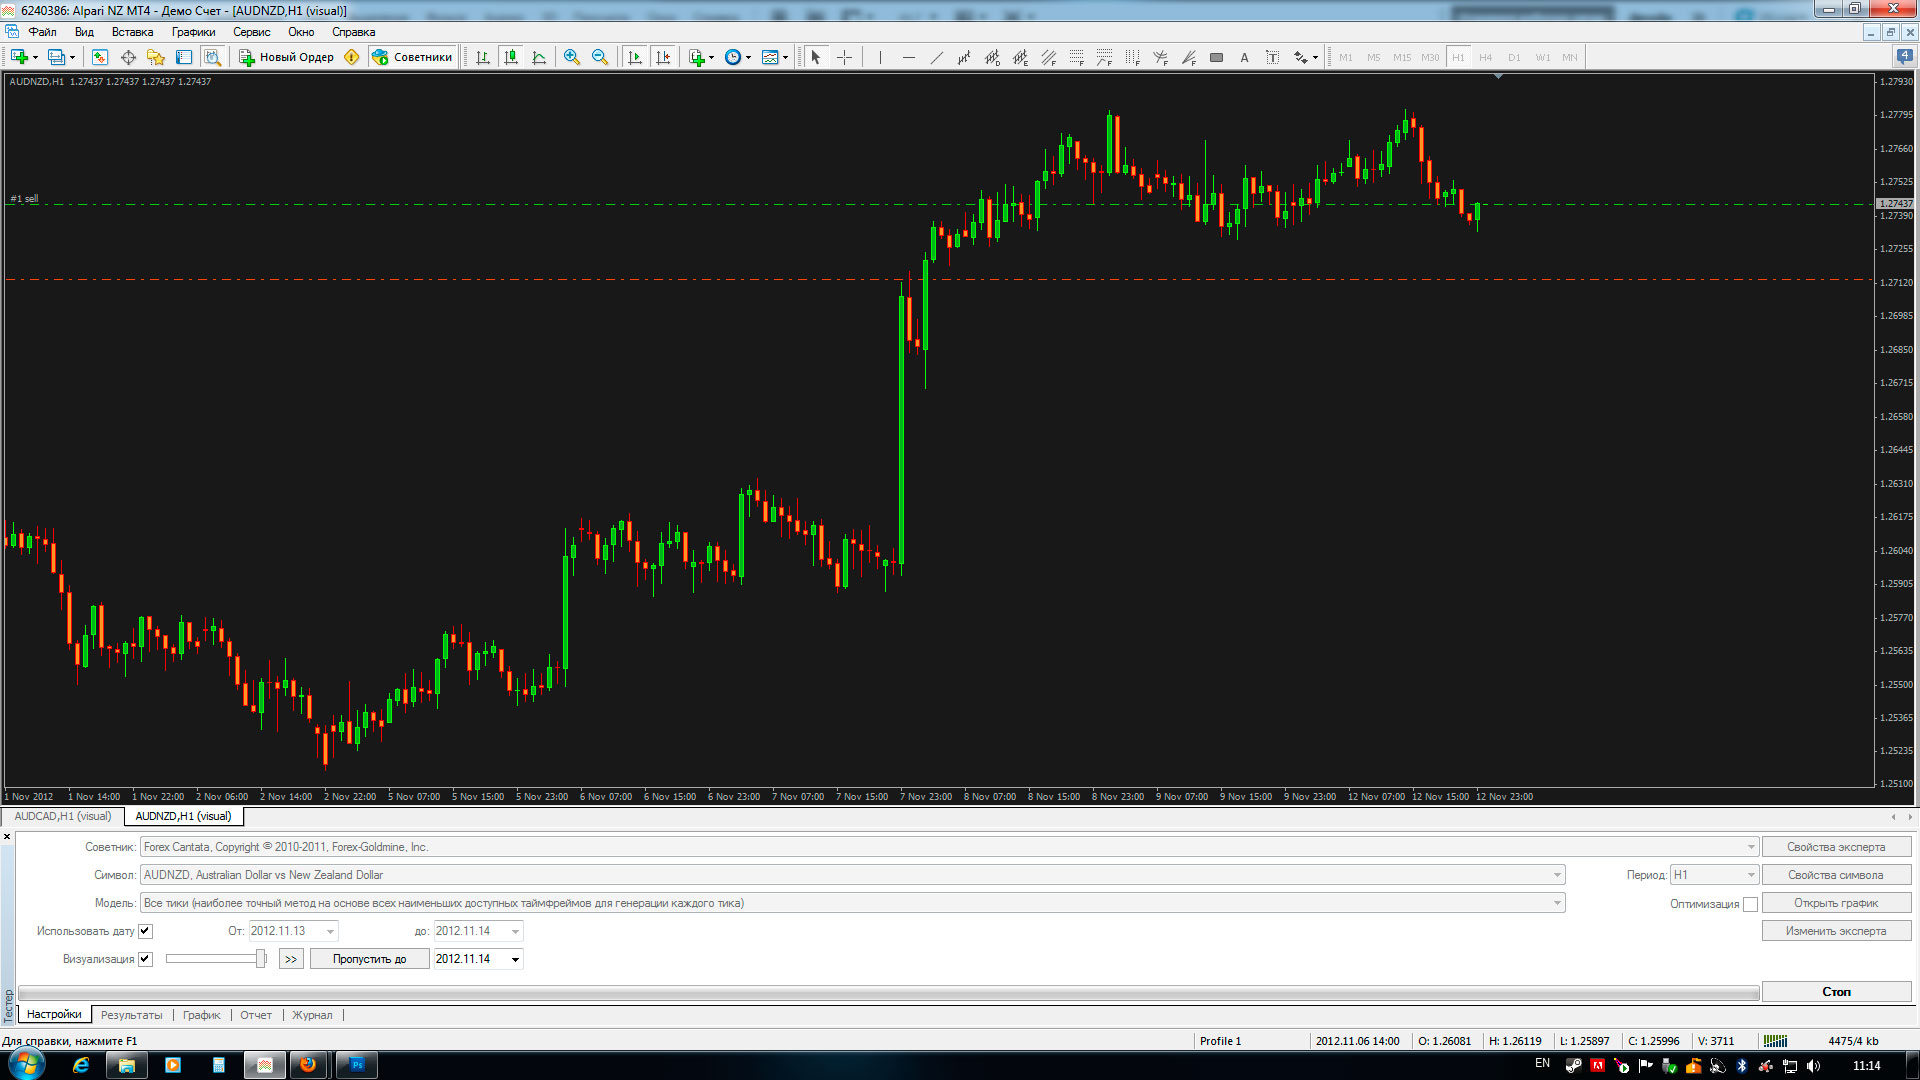Click Стоп button in tester

1836,992
